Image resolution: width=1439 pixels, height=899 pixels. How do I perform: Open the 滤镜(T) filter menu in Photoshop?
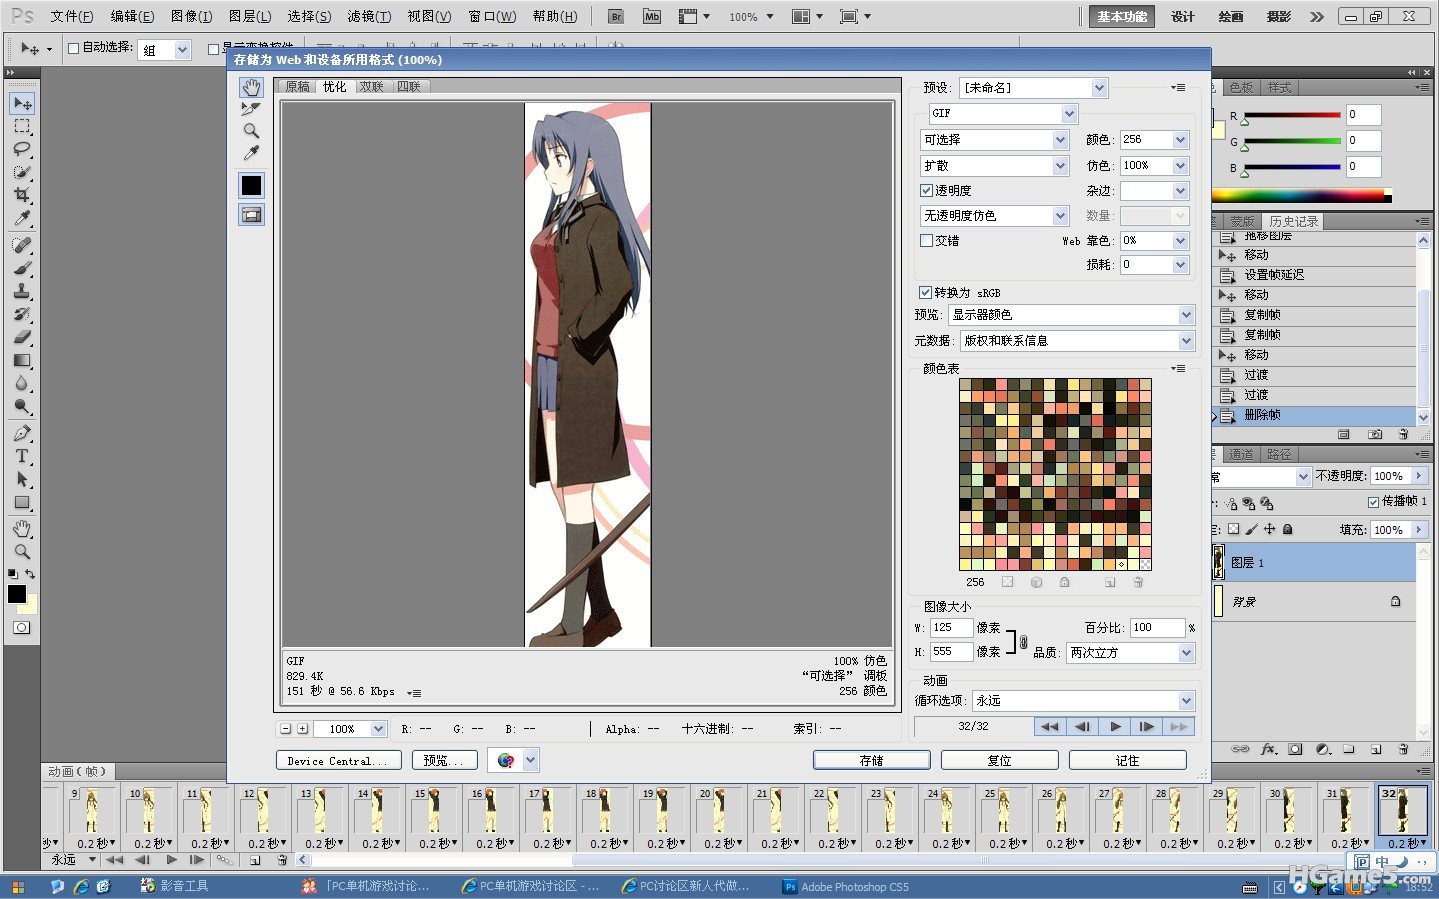click(369, 17)
